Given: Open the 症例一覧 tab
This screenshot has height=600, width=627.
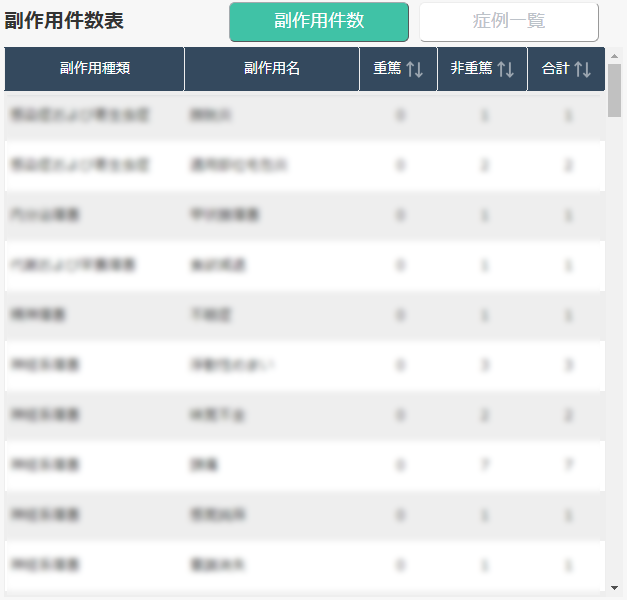Looking at the screenshot, I should (508, 22).
